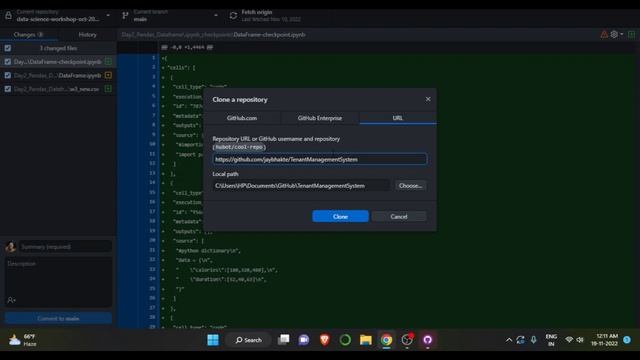This screenshot has width=640, height=360.
Task: Click the commit Summary input field
Action: pos(65,247)
